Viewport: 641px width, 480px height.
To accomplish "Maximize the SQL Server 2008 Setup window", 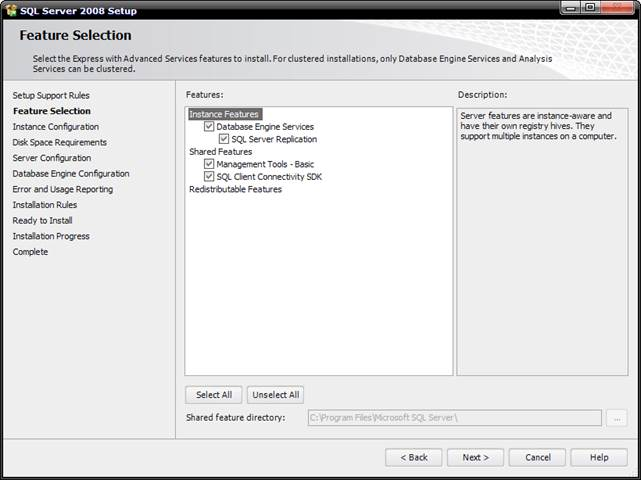I will [591, 7].
